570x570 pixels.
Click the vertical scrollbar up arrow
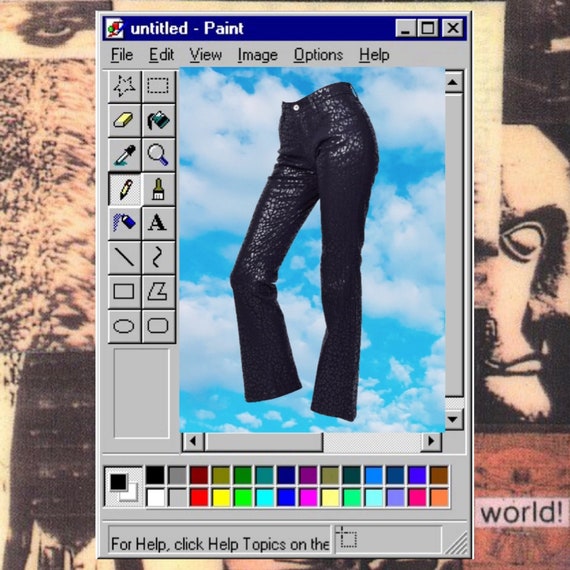coord(453,82)
